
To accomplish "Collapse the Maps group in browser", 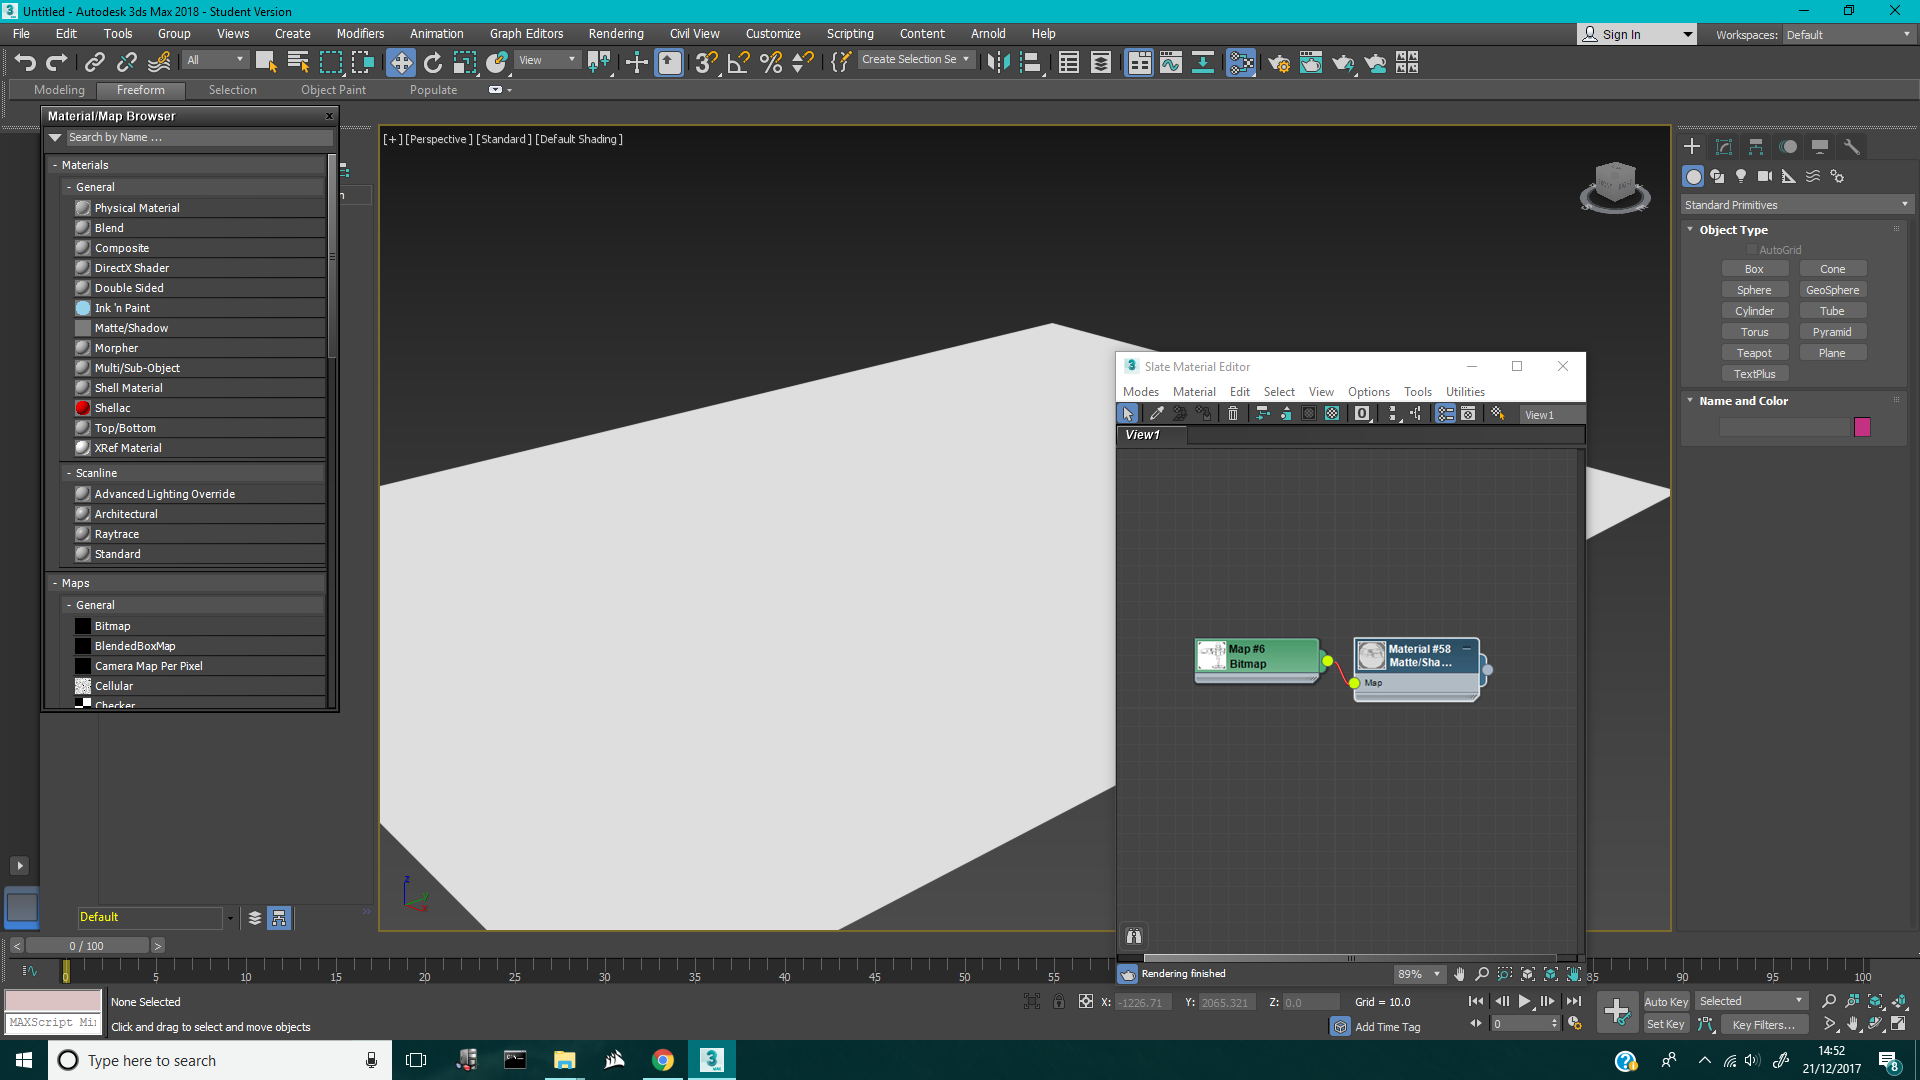I will [x=55, y=583].
